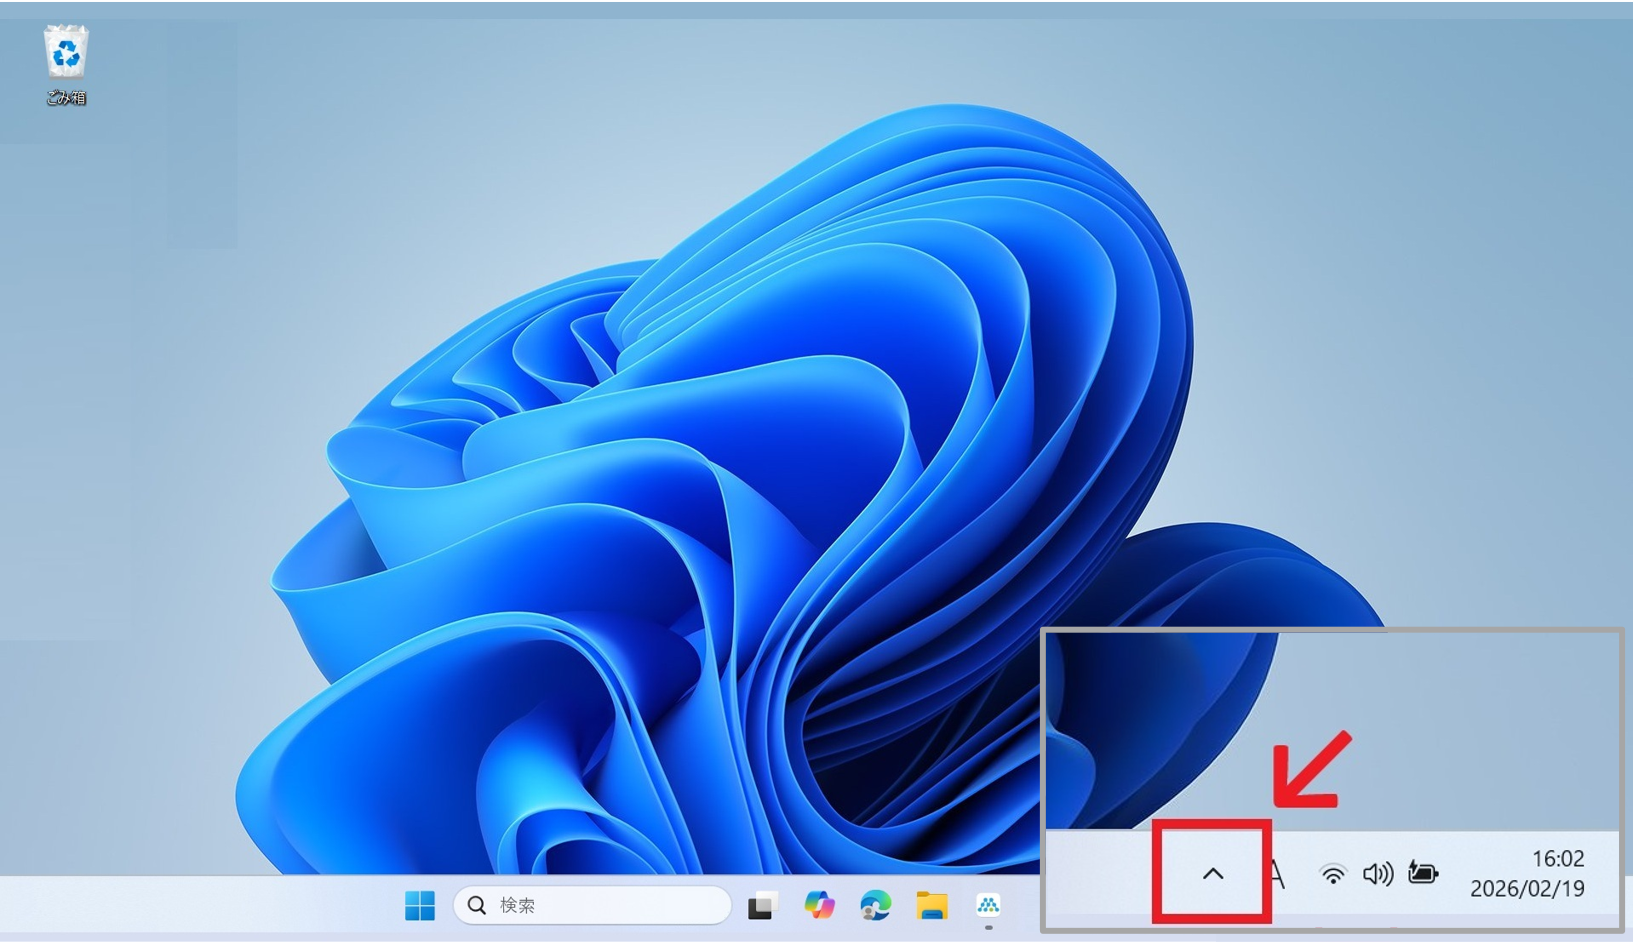Image resolution: width=1634 pixels, height=943 pixels.
Task: Open File Explorer from the taskbar
Action: pos(932,905)
